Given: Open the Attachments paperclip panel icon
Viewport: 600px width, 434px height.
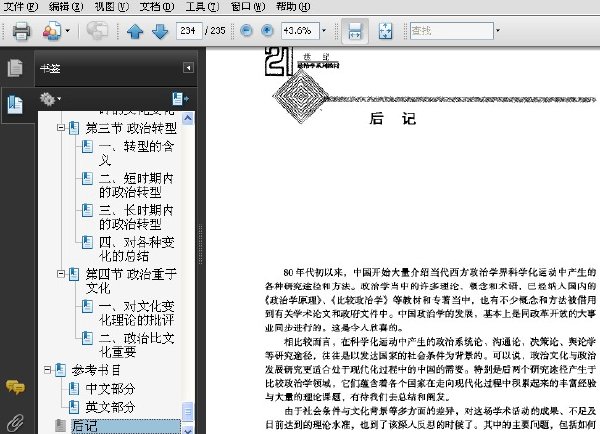Looking at the screenshot, I should point(15,423).
